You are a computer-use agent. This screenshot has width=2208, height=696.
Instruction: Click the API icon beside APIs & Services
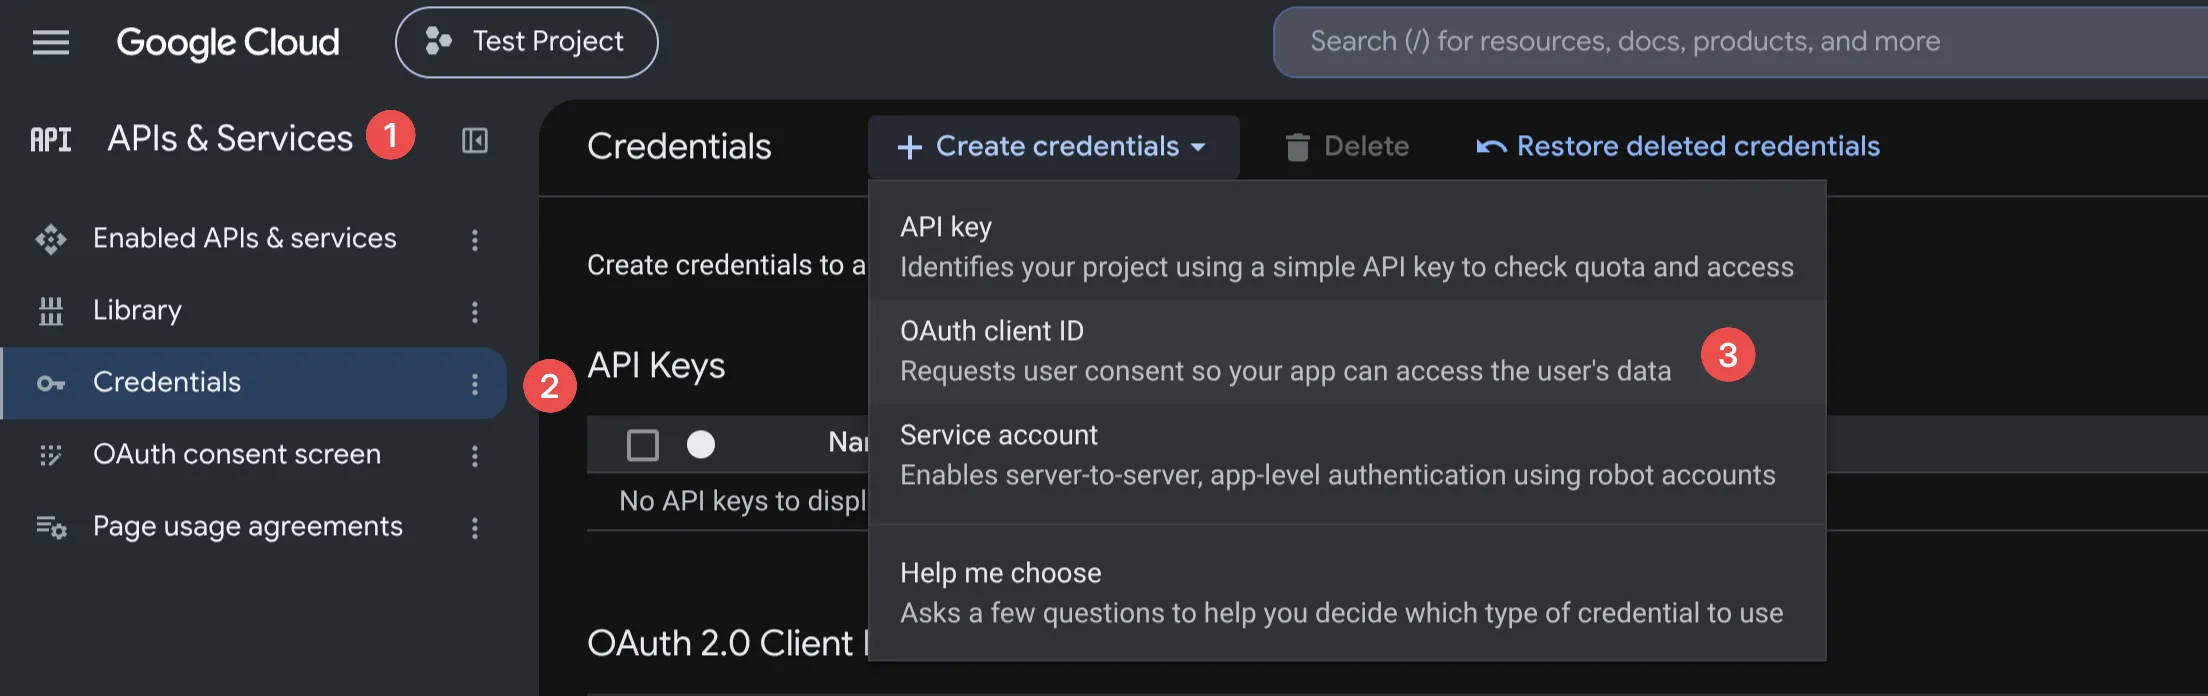51,139
